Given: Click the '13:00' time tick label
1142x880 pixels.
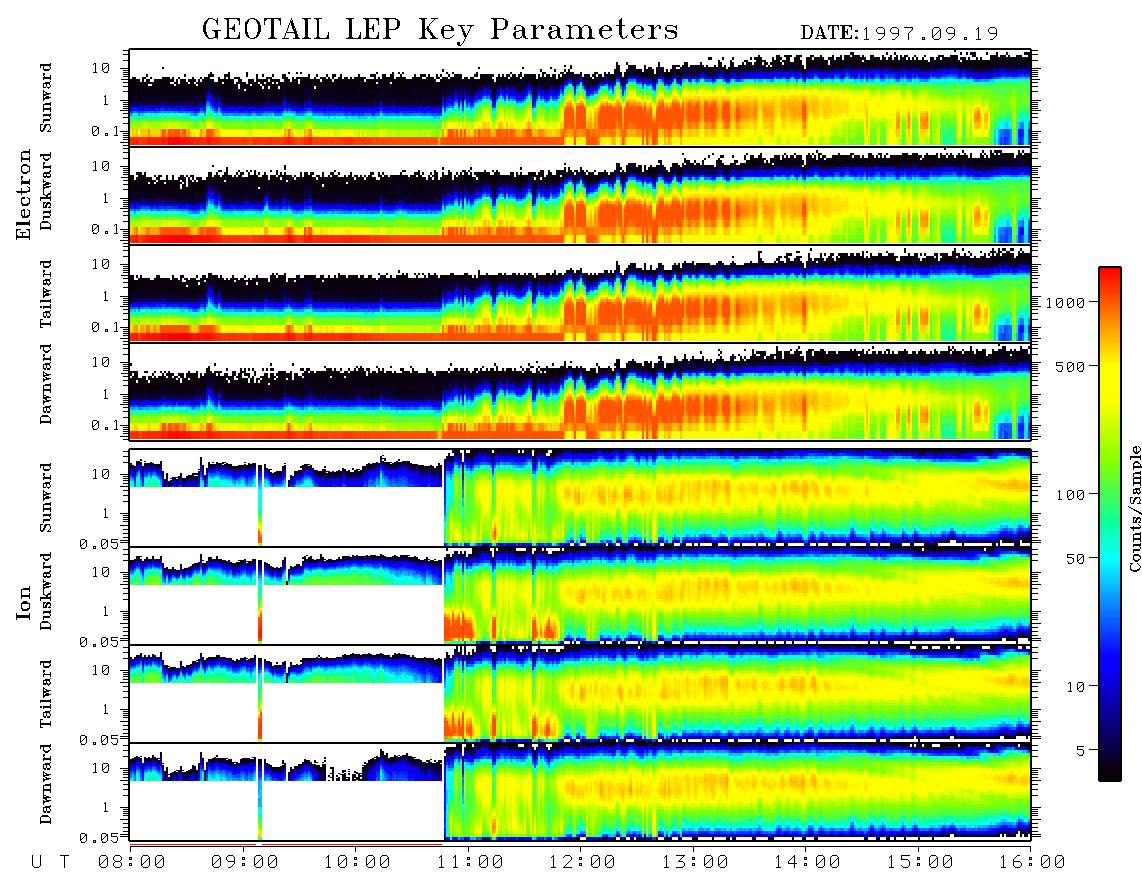Looking at the screenshot, I should 695,862.
